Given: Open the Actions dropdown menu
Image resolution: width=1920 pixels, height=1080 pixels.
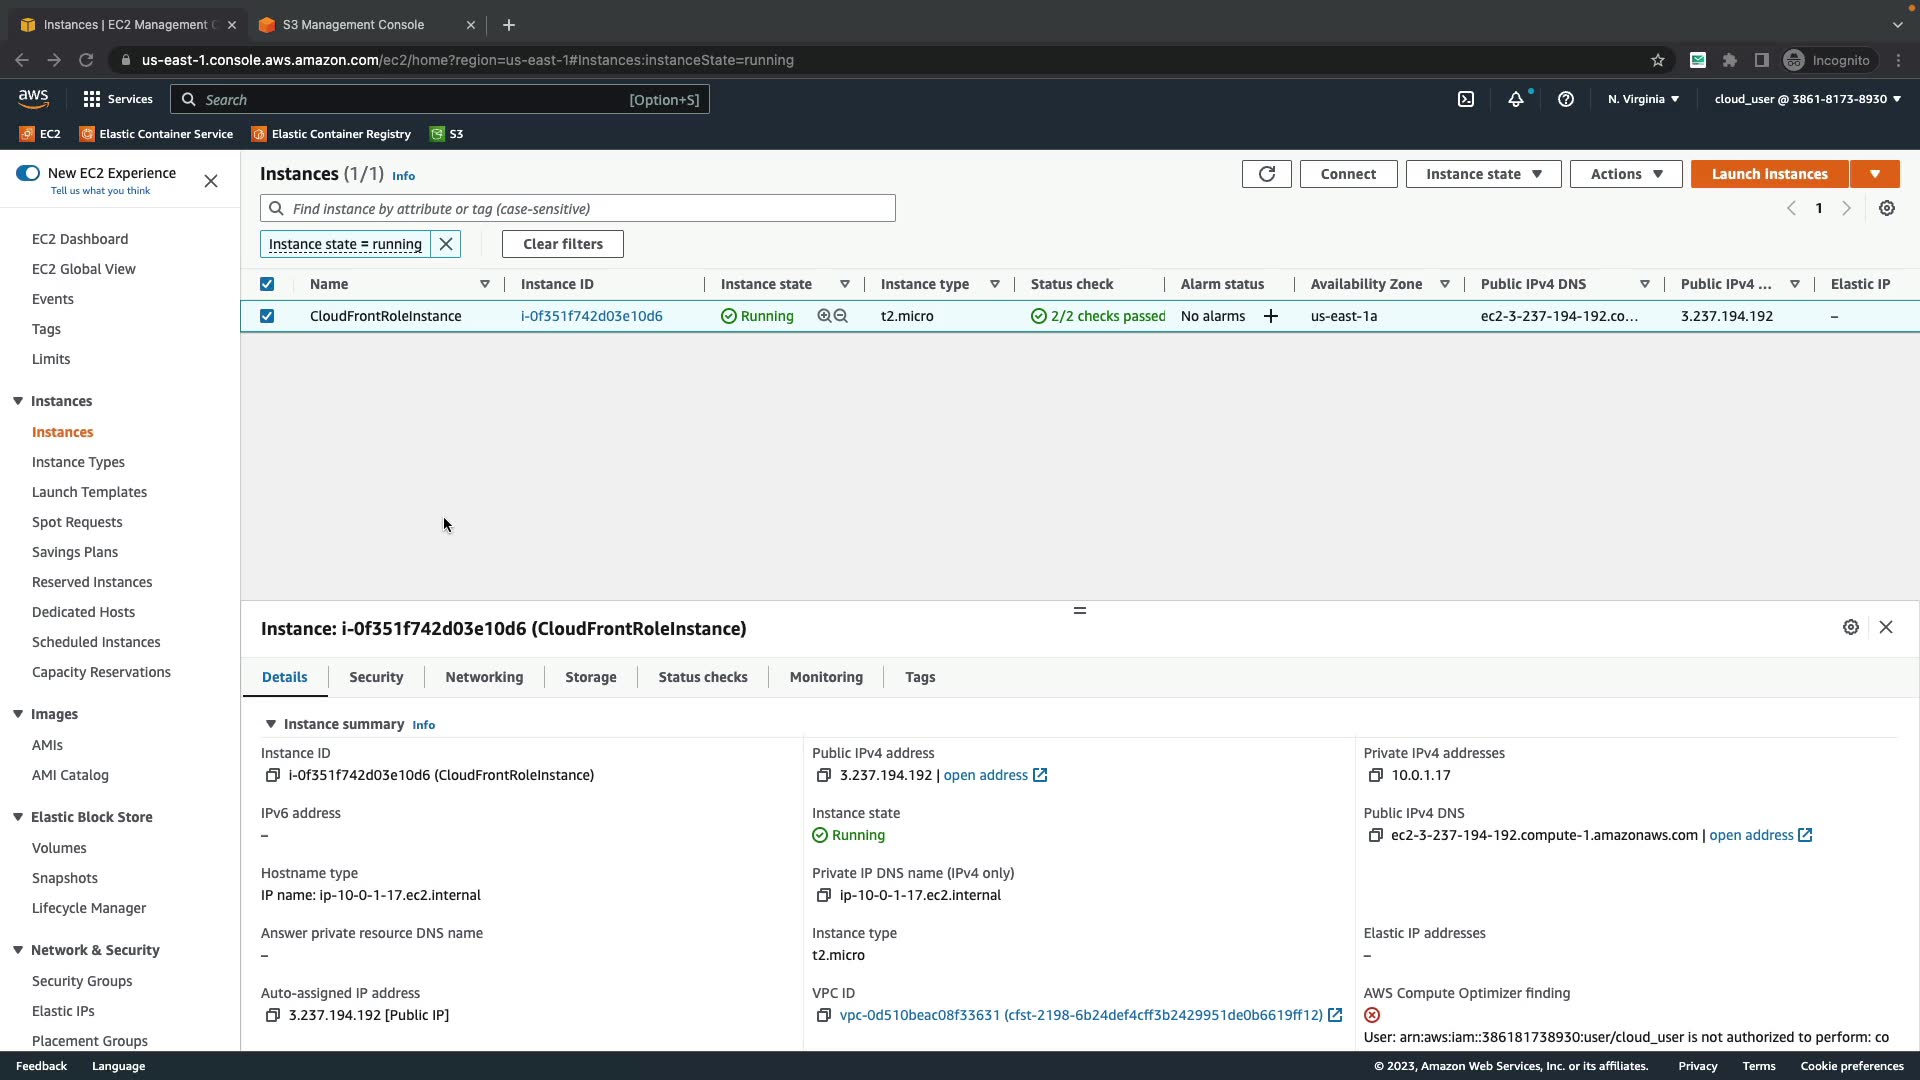Looking at the screenshot, I should (1626, 174).
